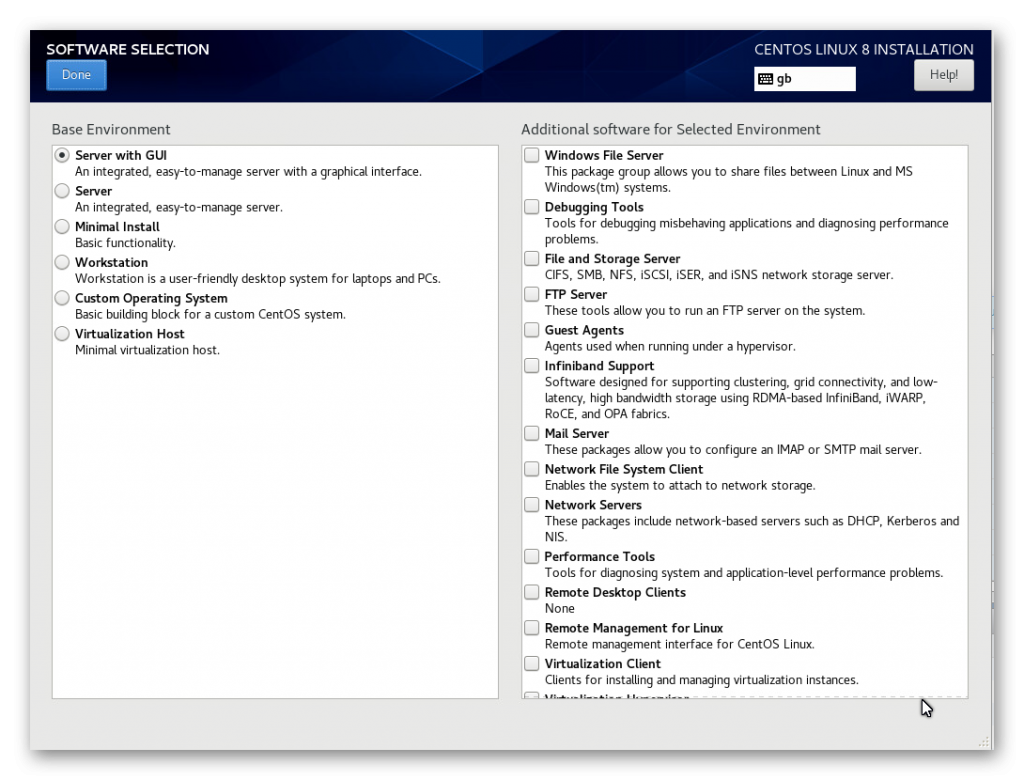Select the Virtualization Host radio button
The height and width of the screenshot is (780, 1024).
click(62, 334)
